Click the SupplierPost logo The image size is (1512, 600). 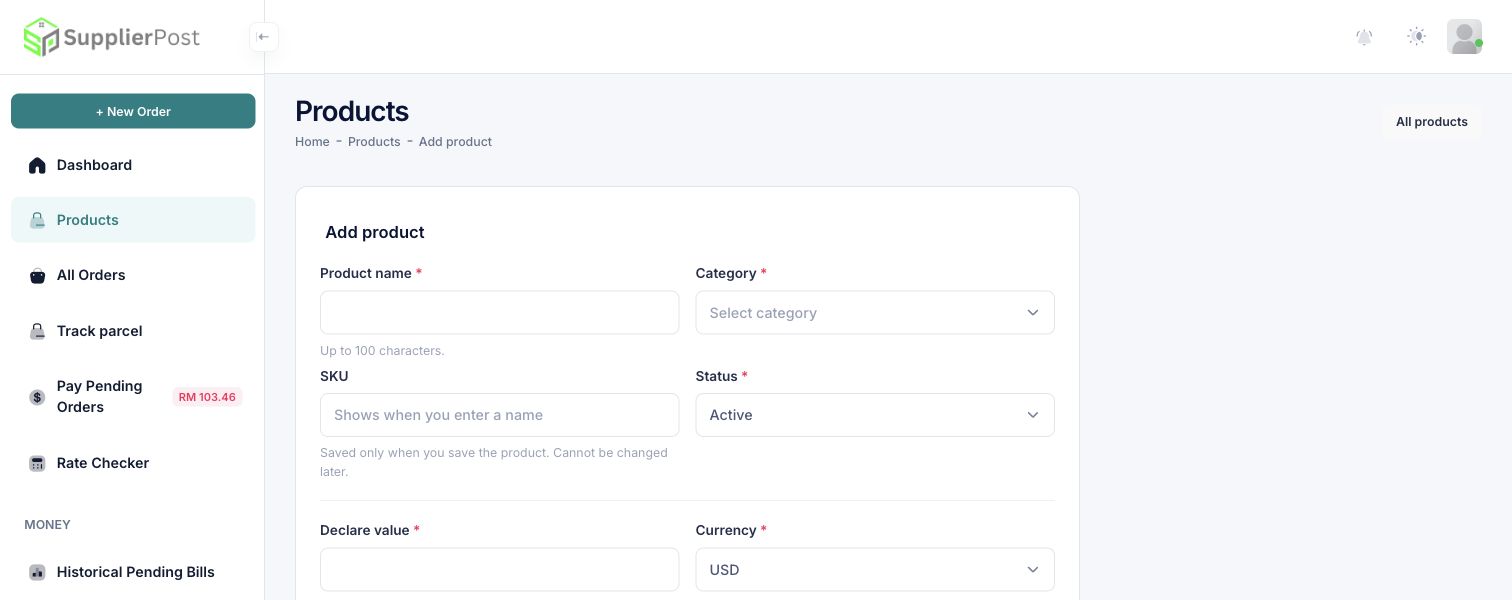click(x=111, y=37)
